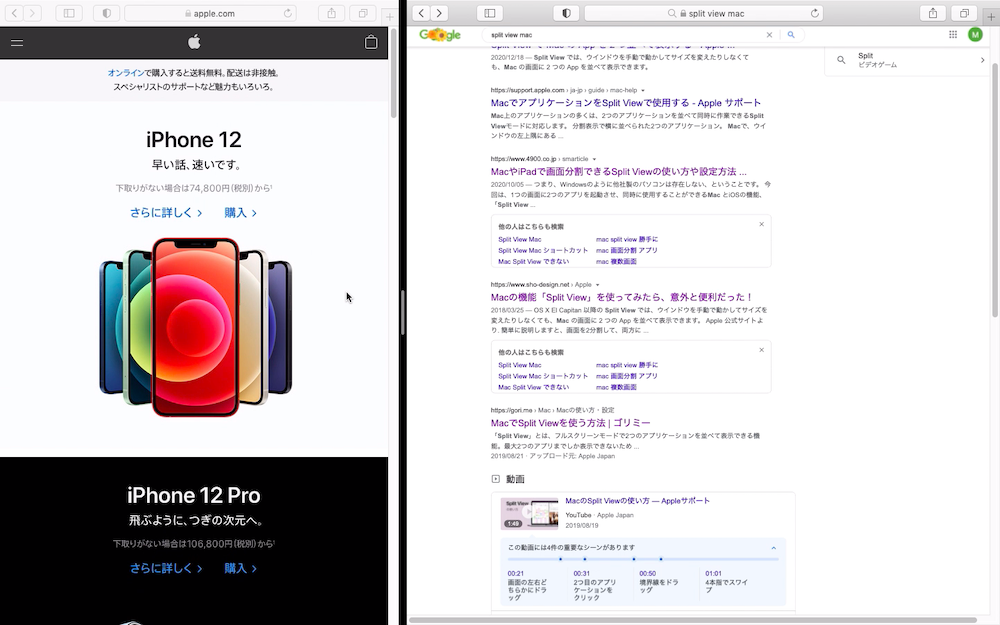Click 'Split View Mac ショートカット' in first suggestion box
Viewport: 1000px width, 625px height.
543,251
